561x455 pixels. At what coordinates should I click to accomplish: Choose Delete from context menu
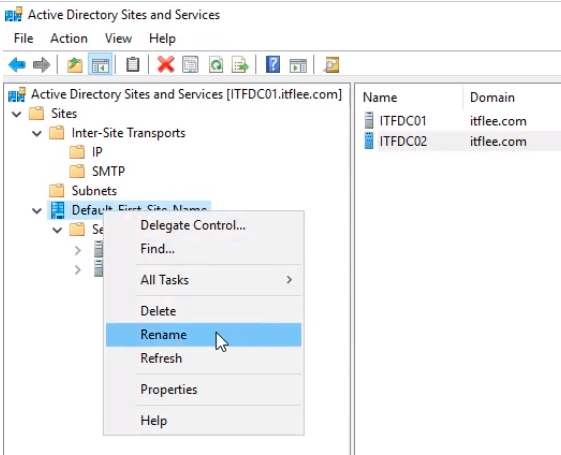pyautogui.click(x=204, y=311)
